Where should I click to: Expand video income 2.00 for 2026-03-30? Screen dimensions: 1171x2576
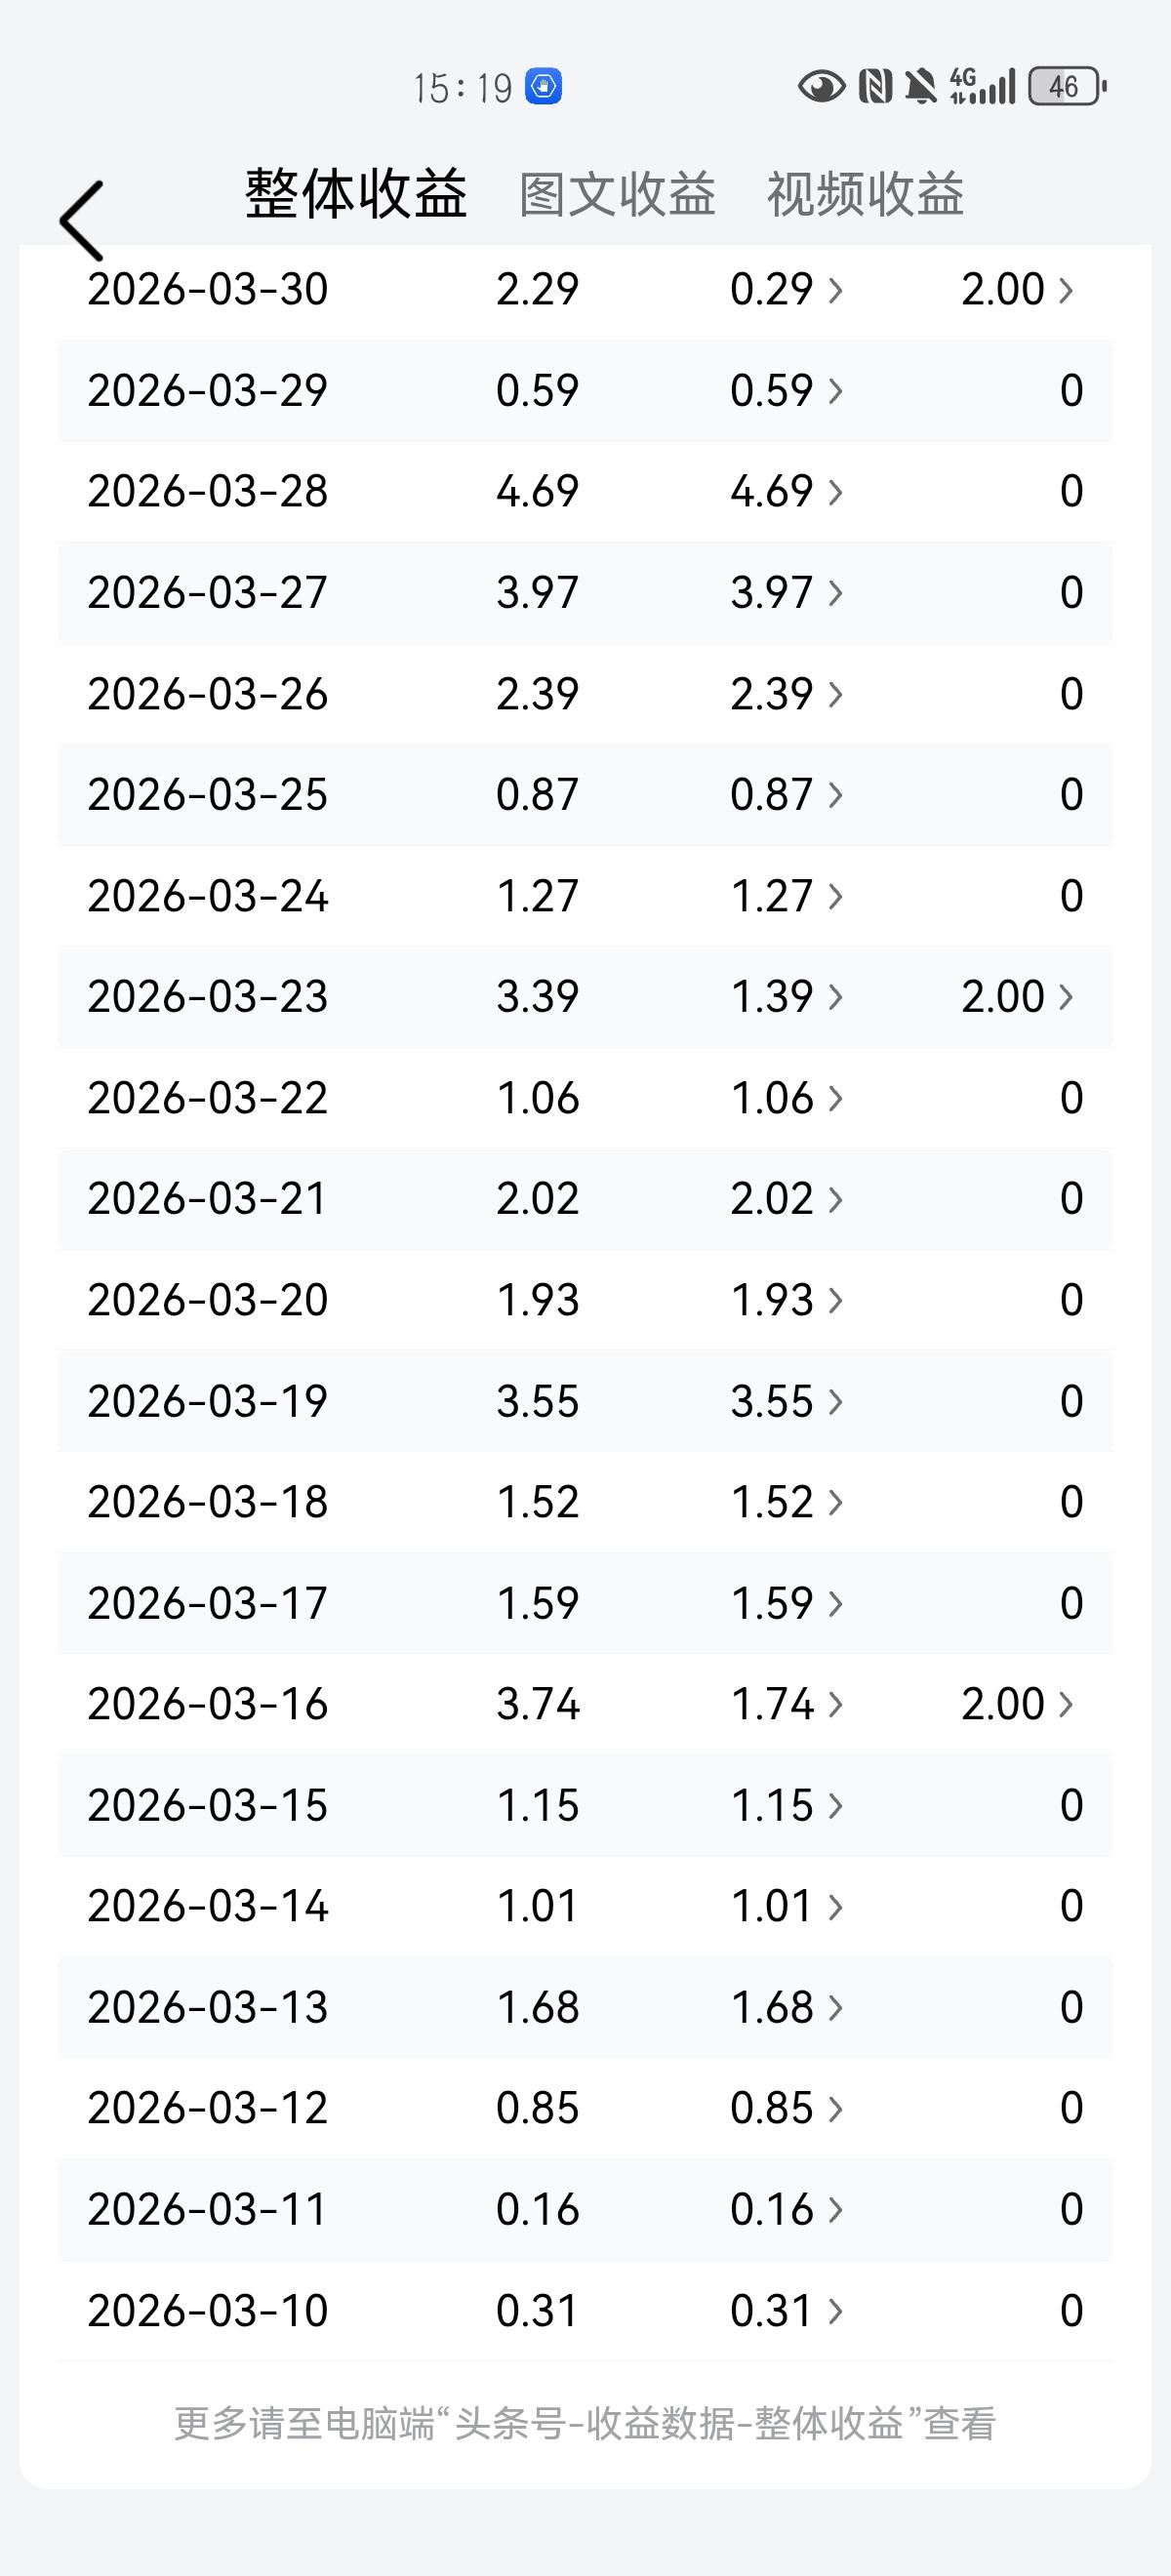(x=1017, y=290)
